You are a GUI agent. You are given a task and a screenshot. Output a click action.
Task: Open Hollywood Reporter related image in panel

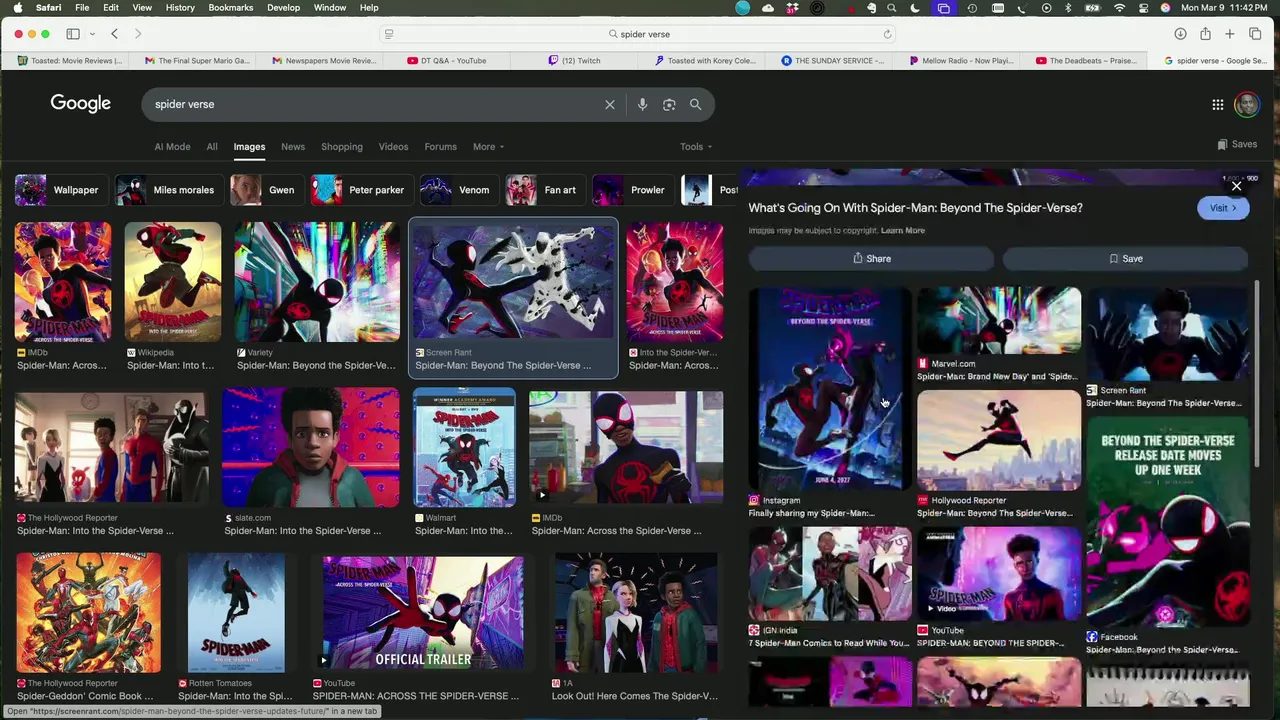coord(999,441)
